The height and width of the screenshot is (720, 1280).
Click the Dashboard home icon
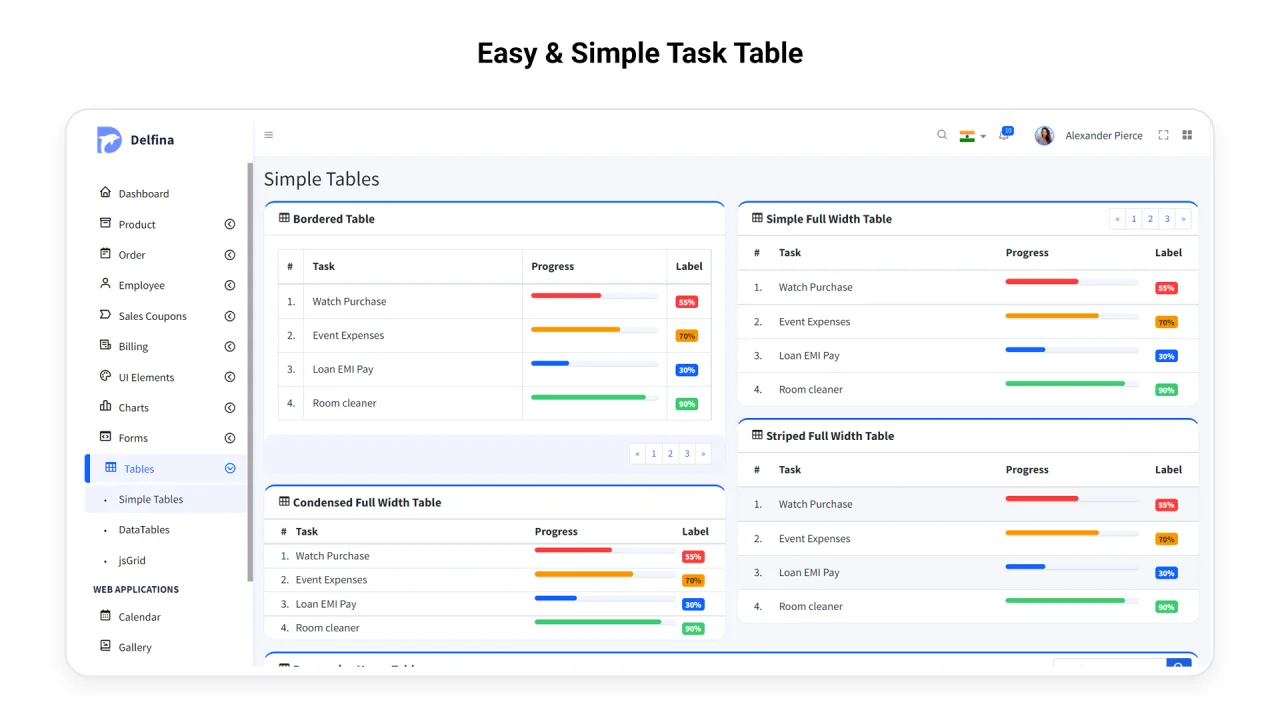click(x=106, y=193)
